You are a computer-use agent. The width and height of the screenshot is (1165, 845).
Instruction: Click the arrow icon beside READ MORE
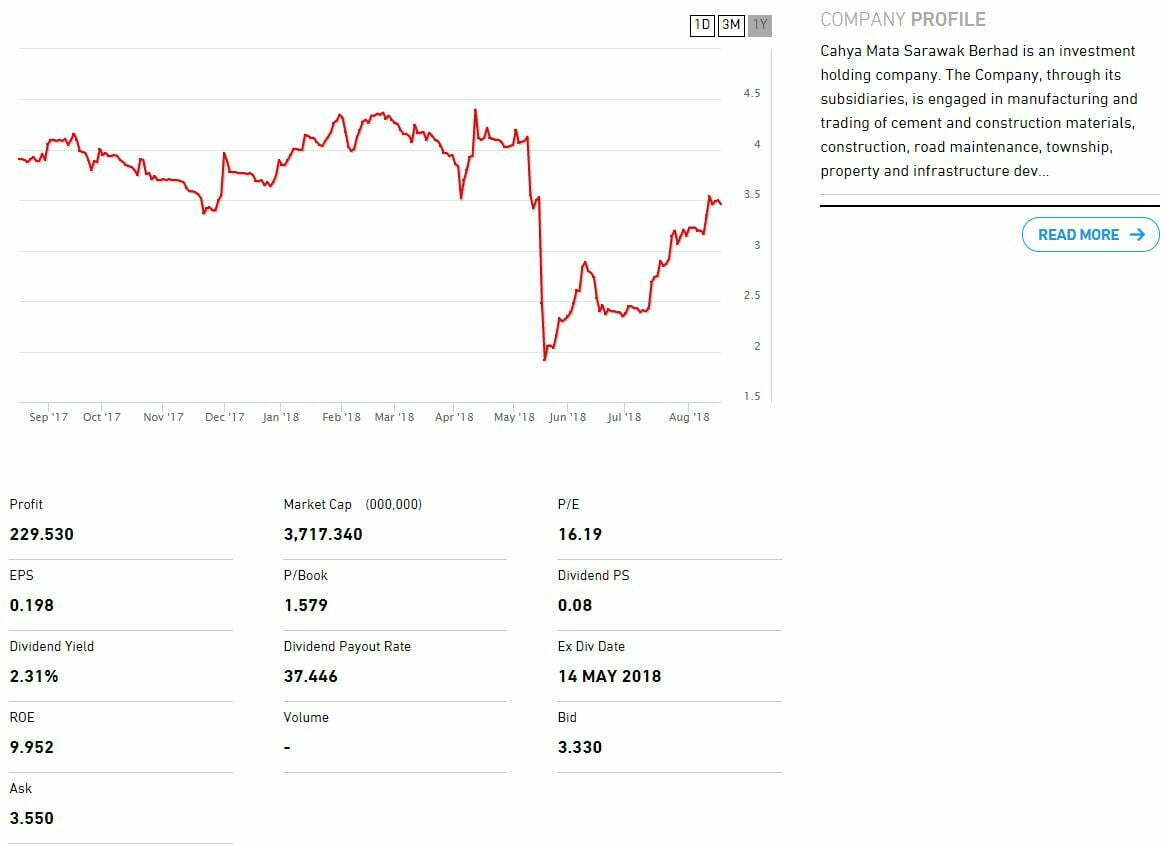[1136, 235]
